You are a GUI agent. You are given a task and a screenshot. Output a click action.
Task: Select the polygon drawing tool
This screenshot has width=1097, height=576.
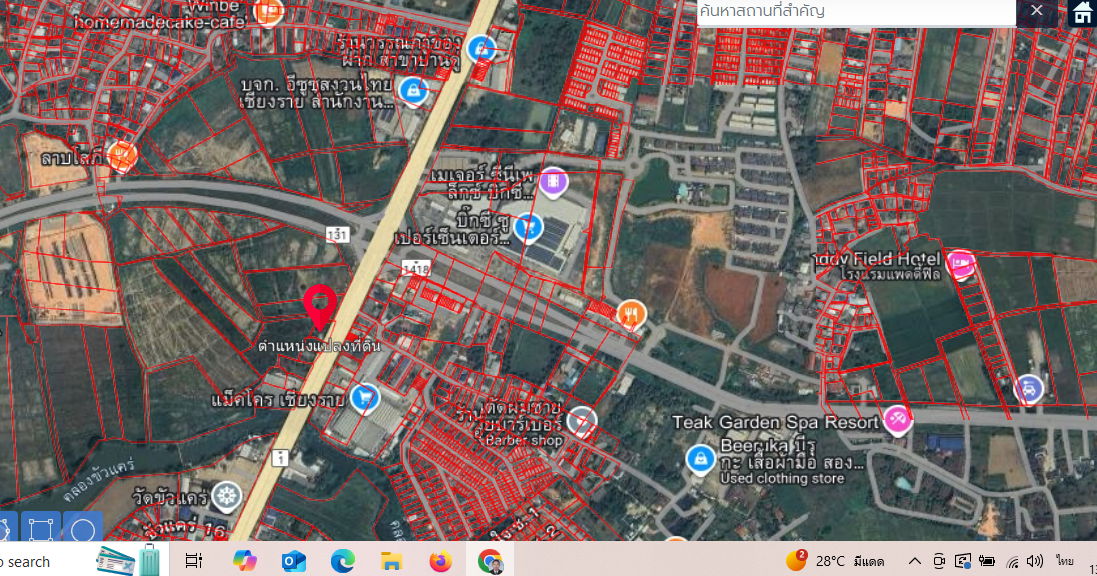coord(6,525)
